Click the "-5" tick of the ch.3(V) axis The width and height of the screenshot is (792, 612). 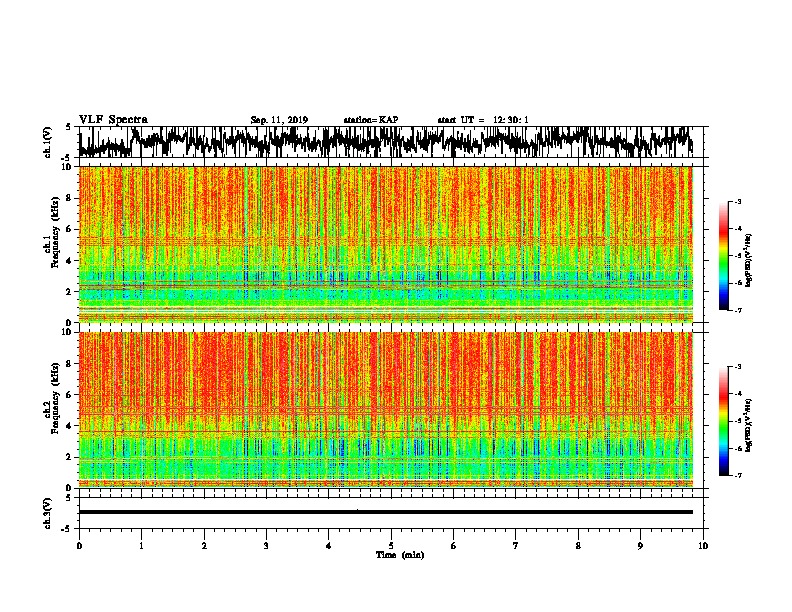(67, 529)
